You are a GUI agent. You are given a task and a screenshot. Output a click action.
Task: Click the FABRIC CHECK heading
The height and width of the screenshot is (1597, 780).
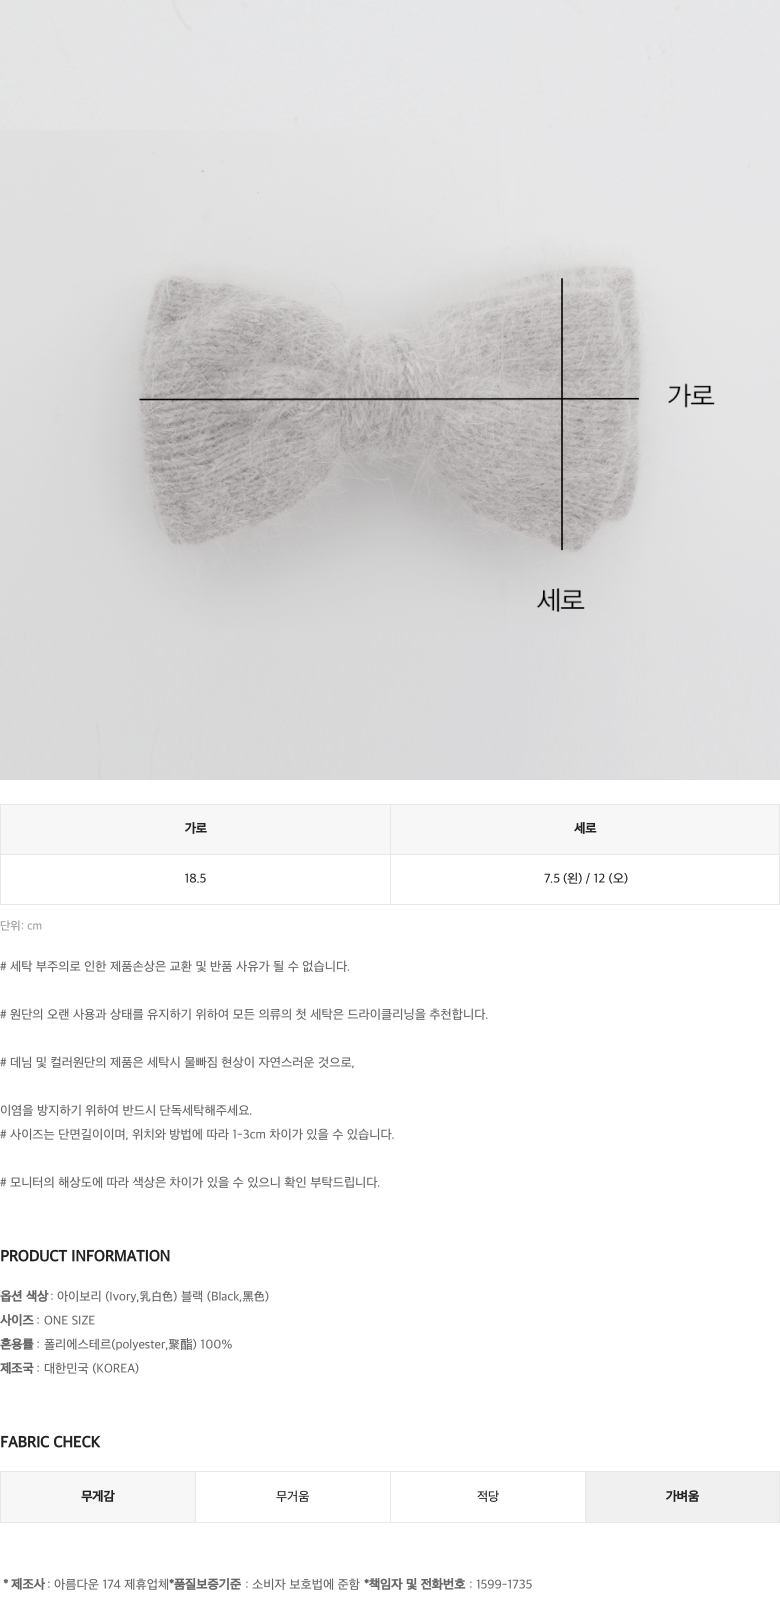pos(50,1442)
